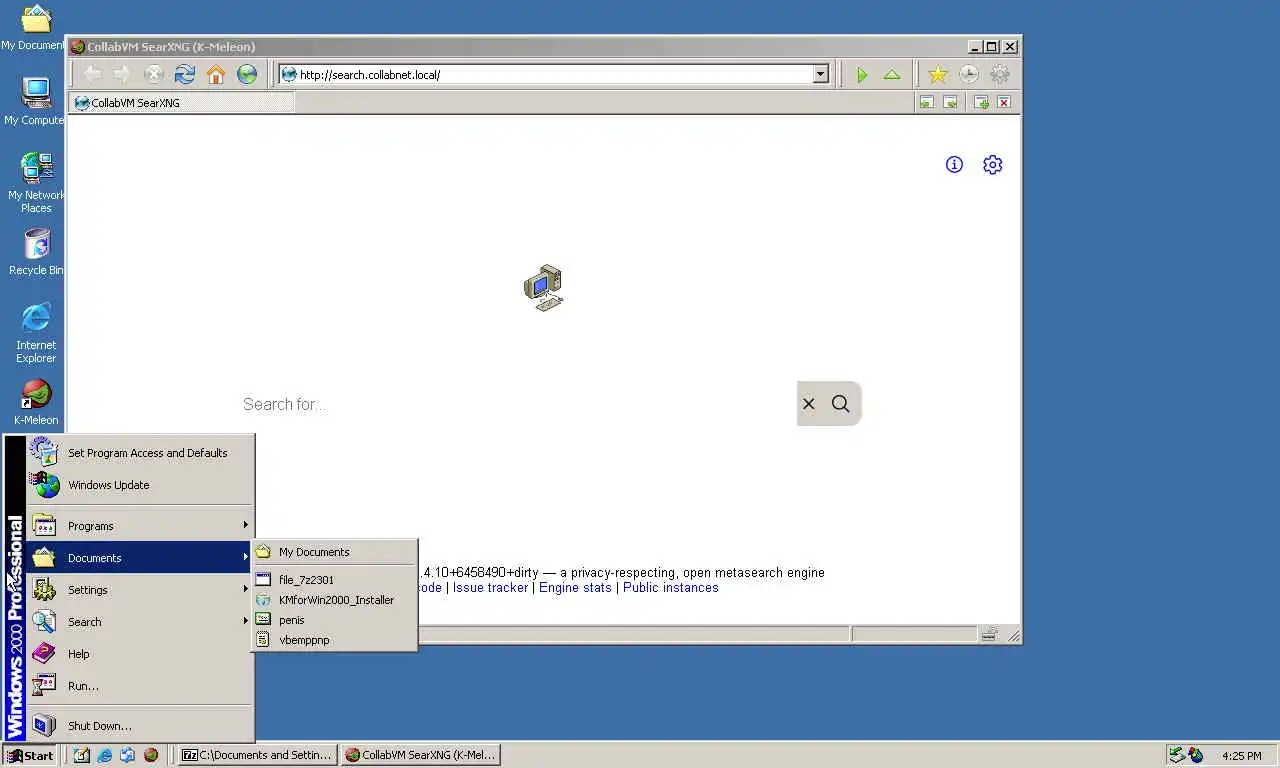This screenshot has height=768, width=1280.
Task: Click the green Go arrow next to URL bar
Action: 862,74
